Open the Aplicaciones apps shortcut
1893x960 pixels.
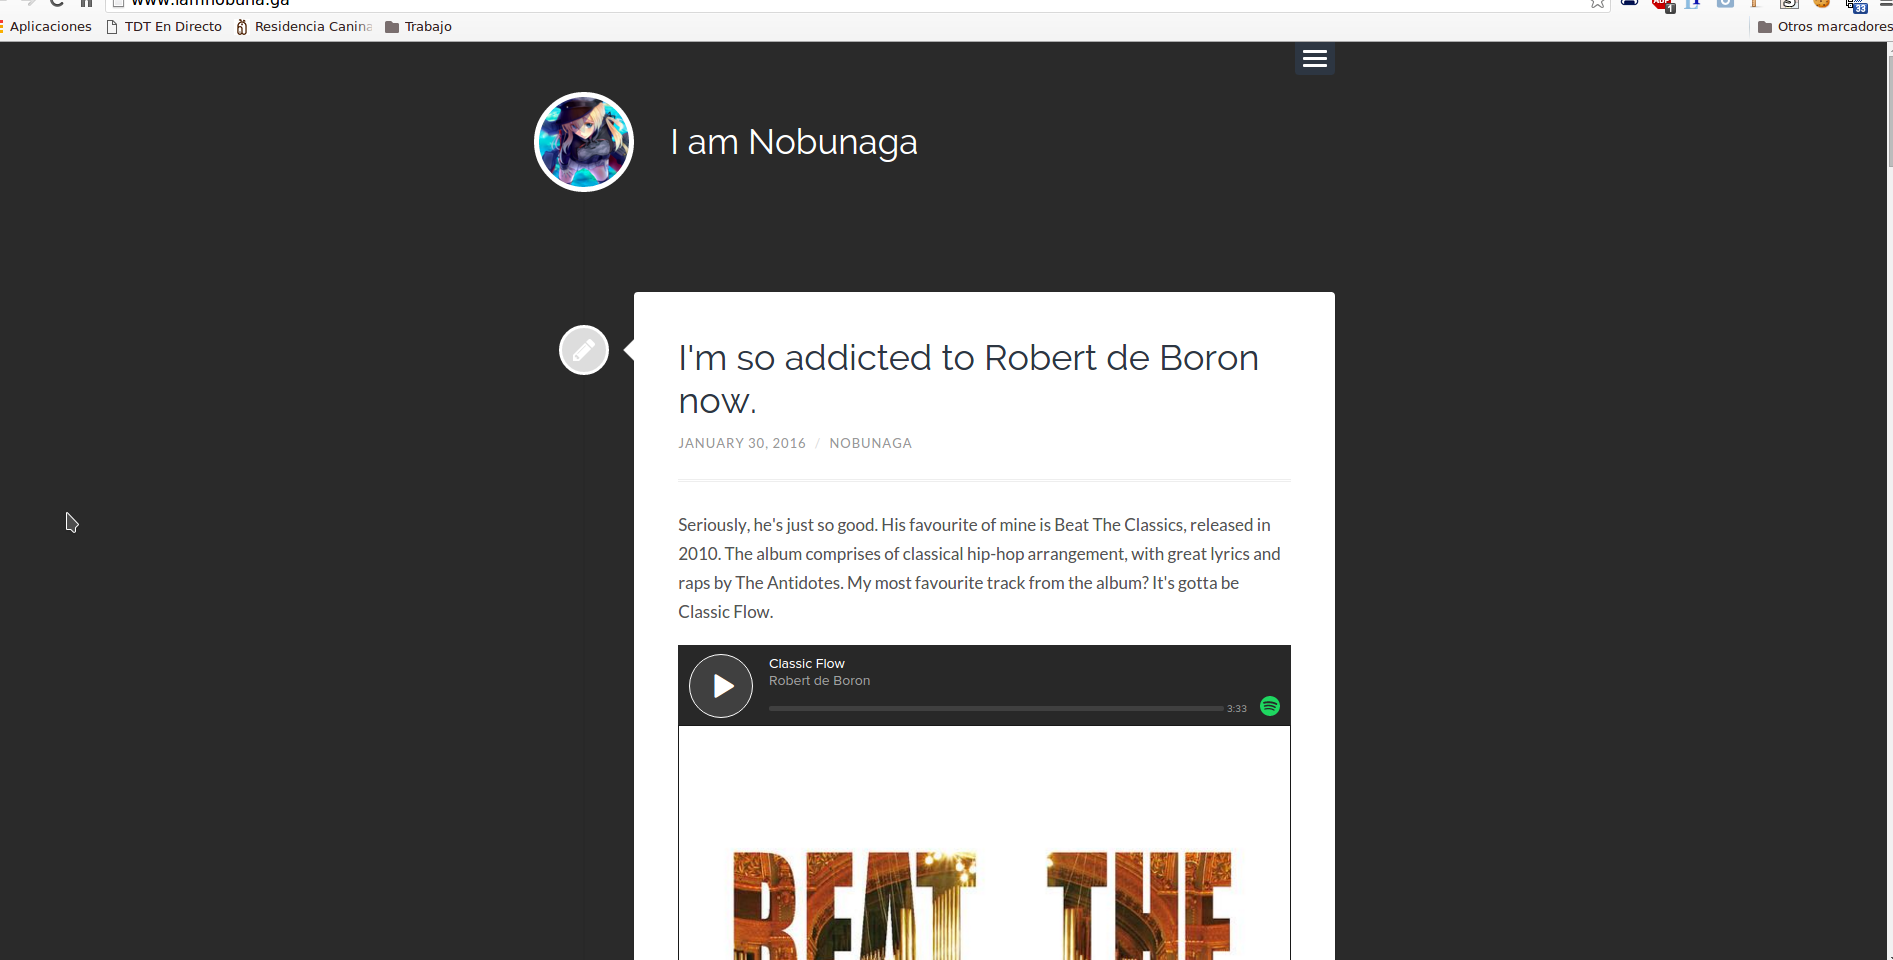click(46, 26)
